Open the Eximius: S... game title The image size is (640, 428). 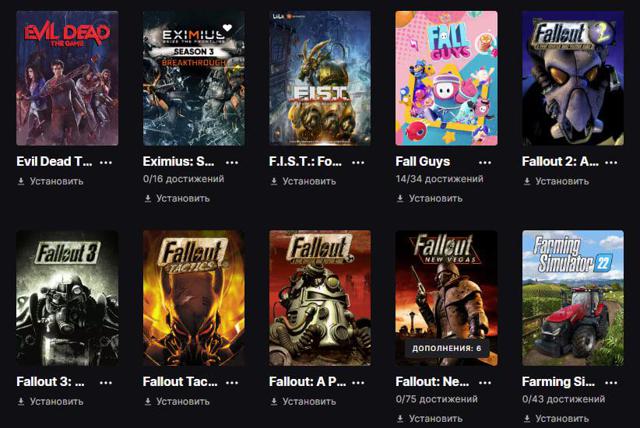click(178, 162)
